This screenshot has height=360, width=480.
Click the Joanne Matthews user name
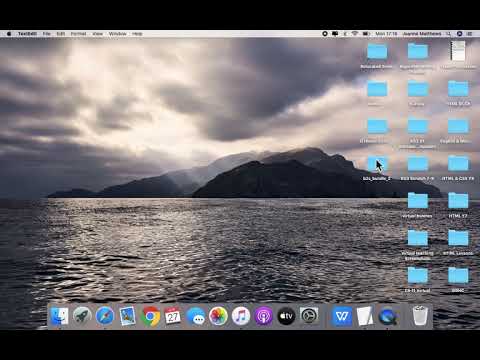click(x=422, y=34)
